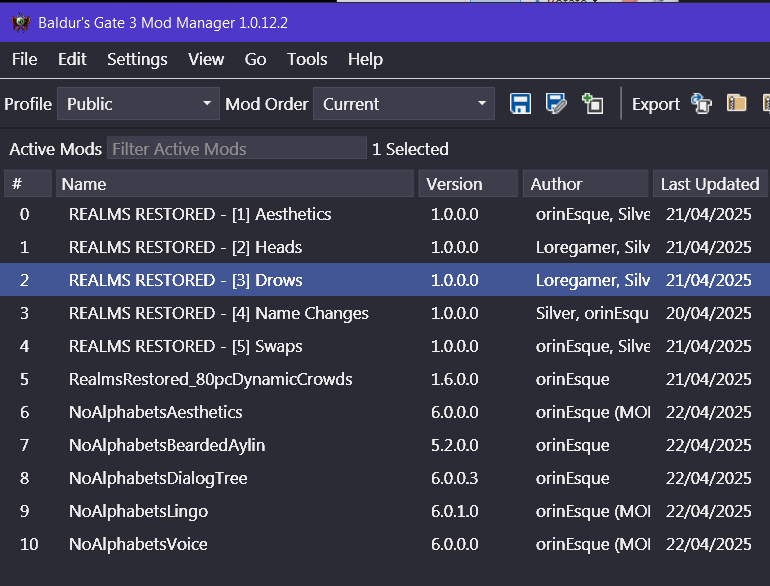This screenshot has width=770, height=586.
Task: Click the Export label in the toolbar
Action: [656, 104]
